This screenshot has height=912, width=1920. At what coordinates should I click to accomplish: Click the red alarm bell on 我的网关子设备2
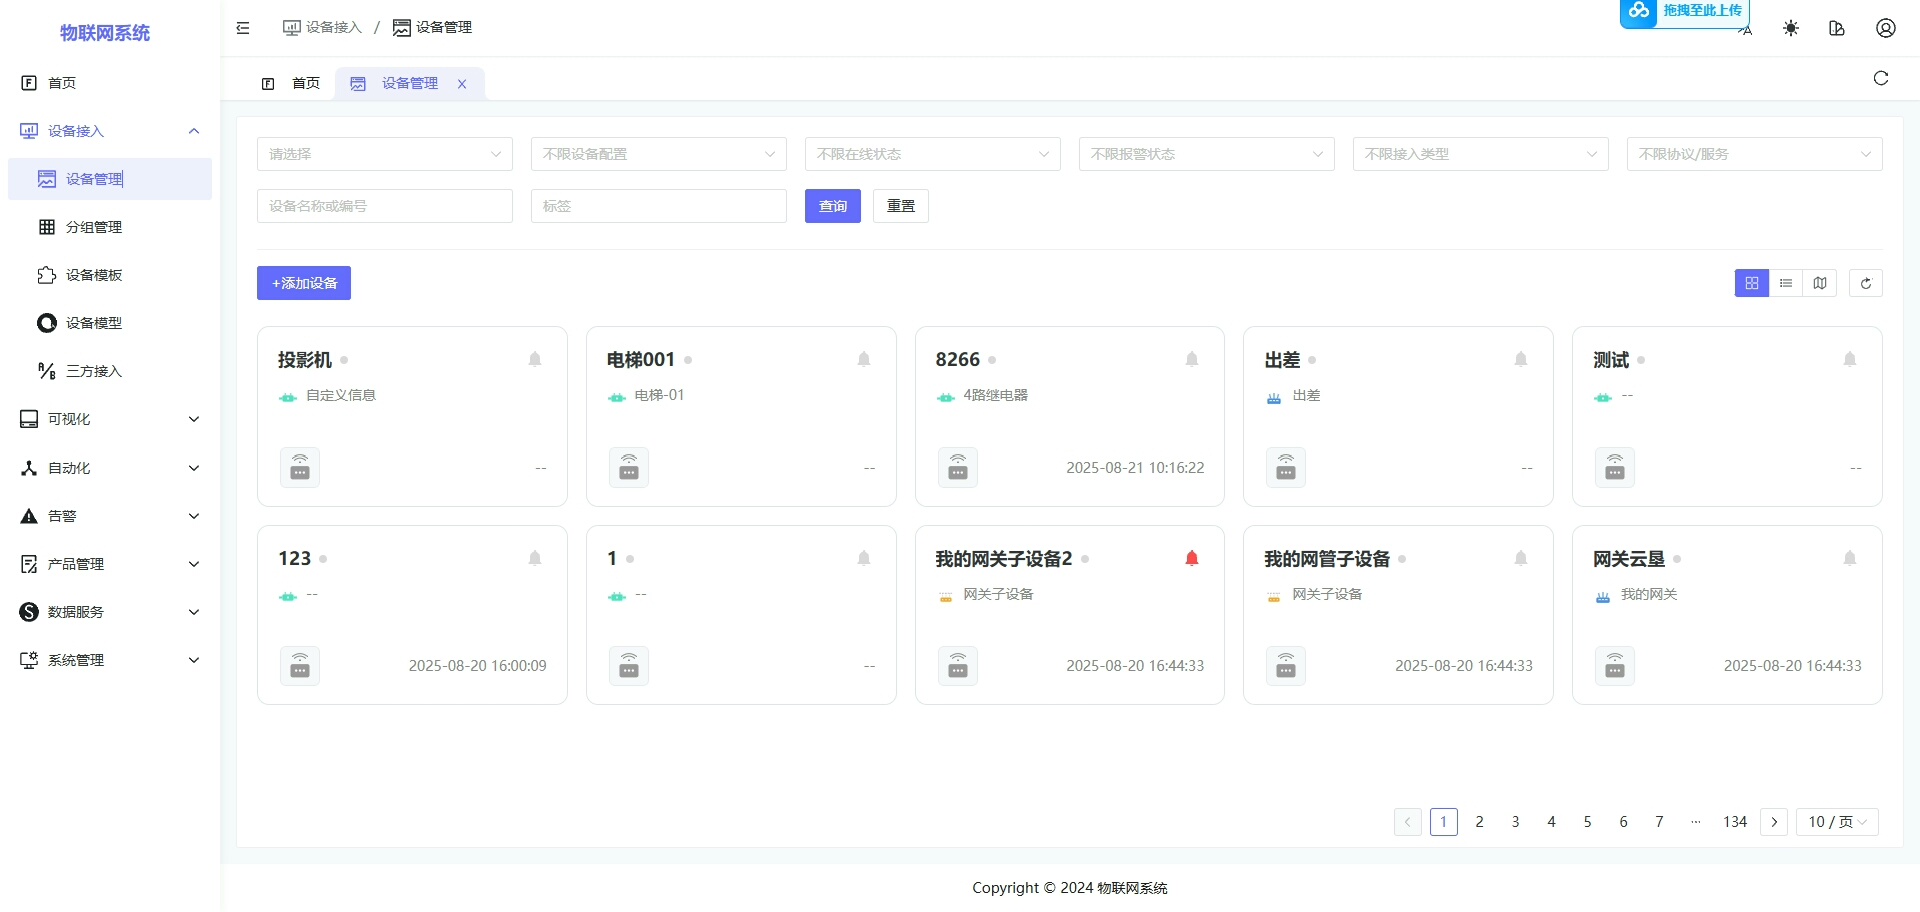1191,558
